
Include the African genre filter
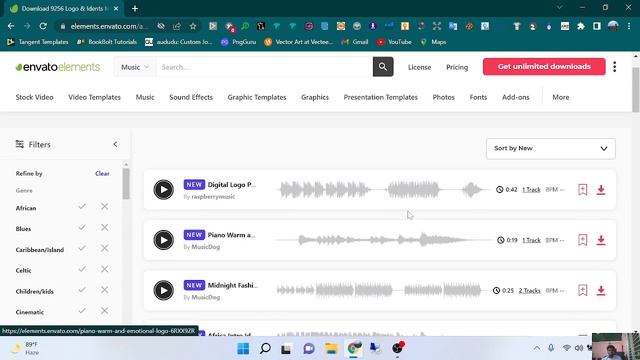pyautogui.click(x=82, y=207)
